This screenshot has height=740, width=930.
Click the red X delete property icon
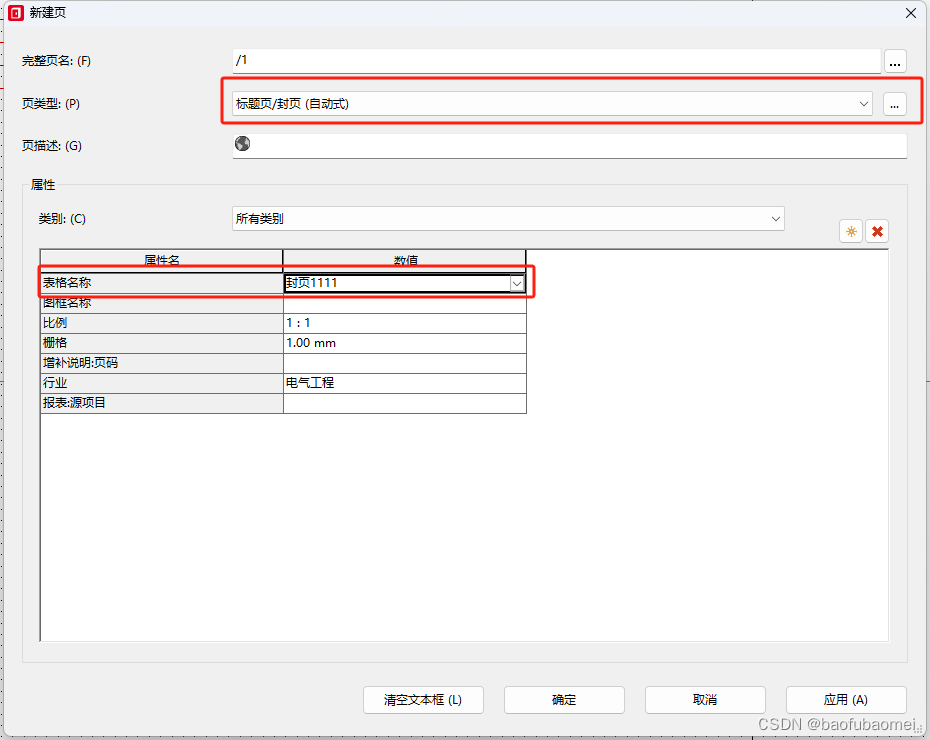coord(877,232)
